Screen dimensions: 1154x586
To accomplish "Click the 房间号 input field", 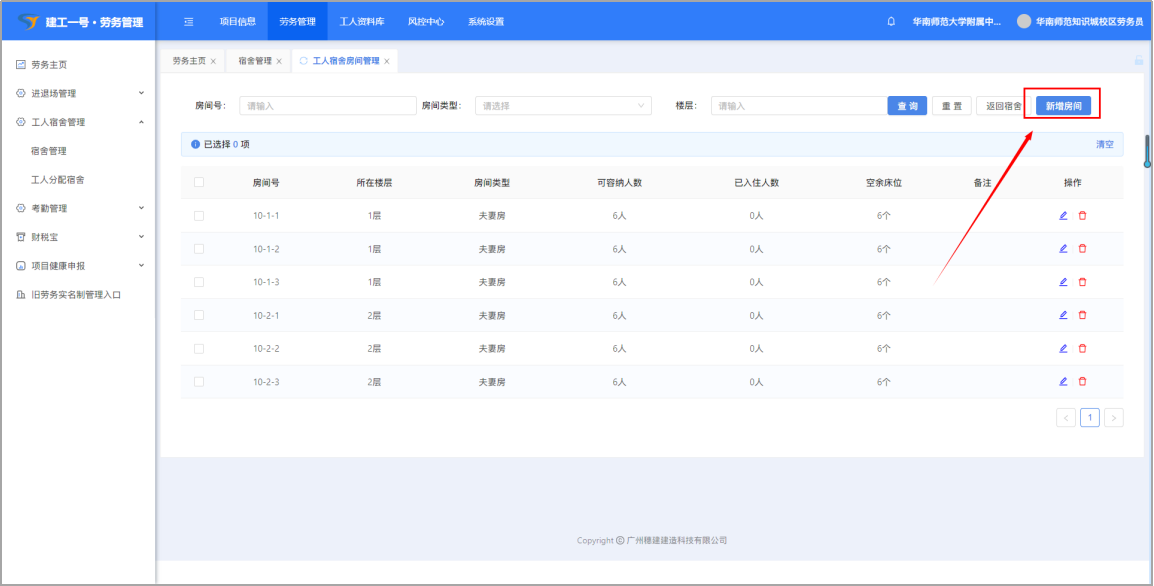I will pyautogui.click(x=327, y=106).
